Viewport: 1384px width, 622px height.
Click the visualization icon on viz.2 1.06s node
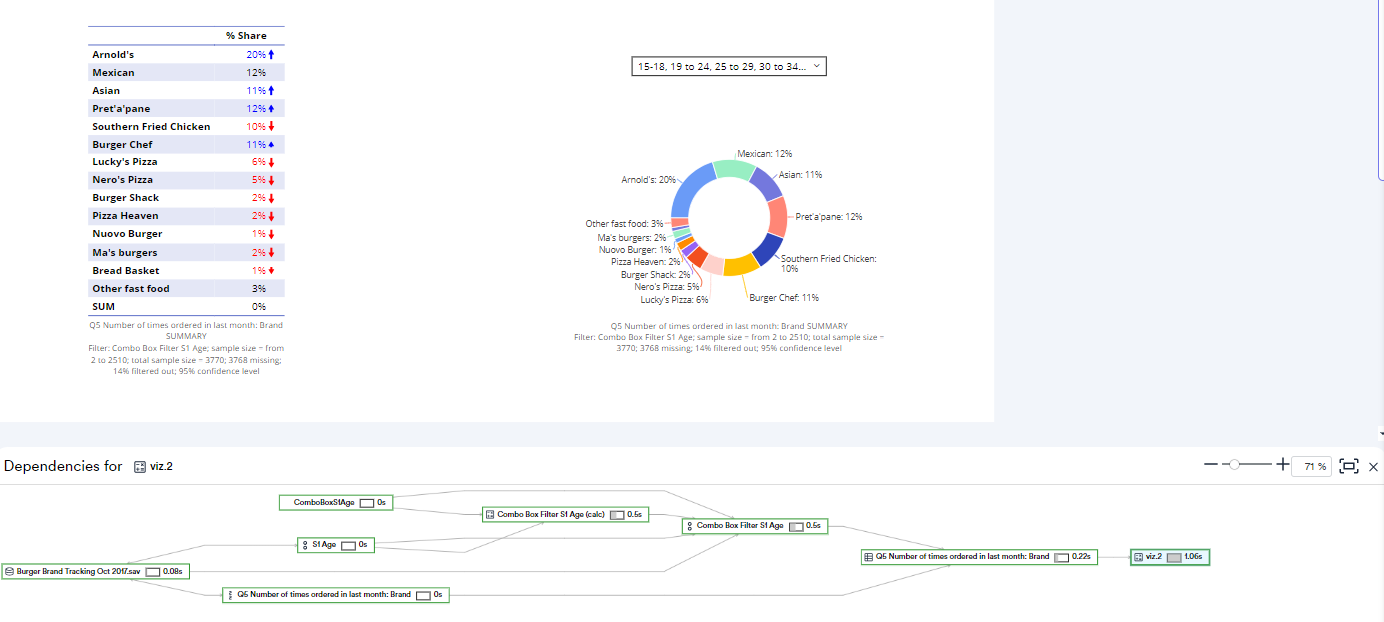point(1138,557)
